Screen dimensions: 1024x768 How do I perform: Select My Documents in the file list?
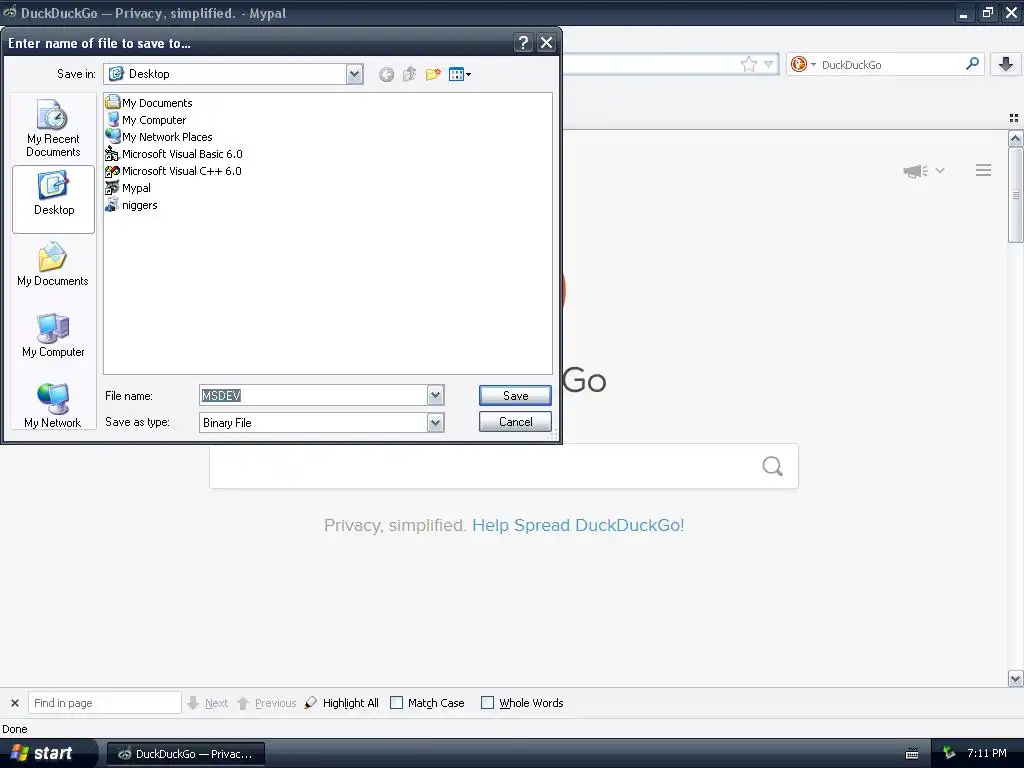[x=149, y=103]
